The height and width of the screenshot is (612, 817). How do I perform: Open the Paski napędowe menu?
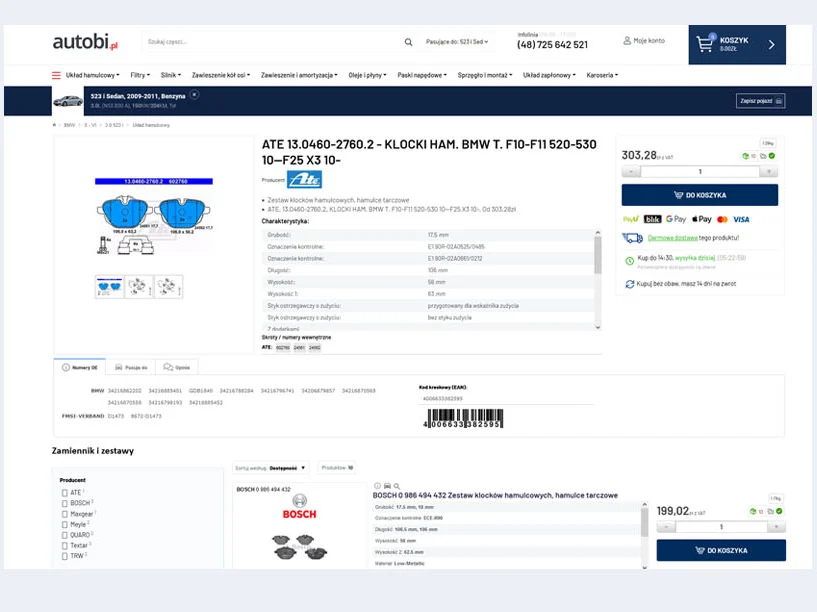point(422,75)
